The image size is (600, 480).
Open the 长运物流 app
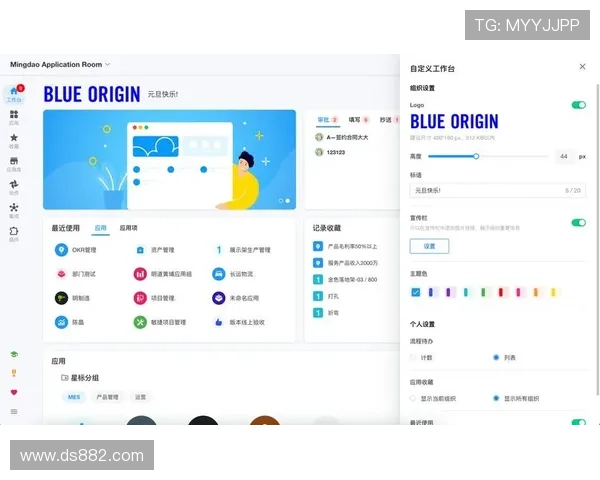233,274
